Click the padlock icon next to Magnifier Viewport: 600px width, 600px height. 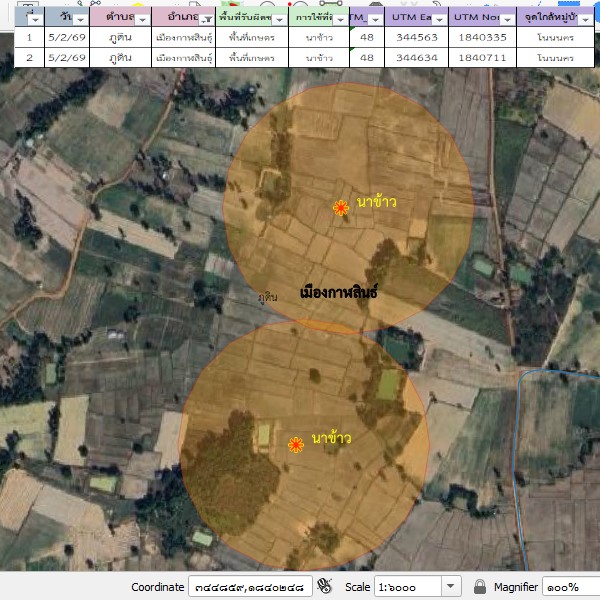point(480,587)
